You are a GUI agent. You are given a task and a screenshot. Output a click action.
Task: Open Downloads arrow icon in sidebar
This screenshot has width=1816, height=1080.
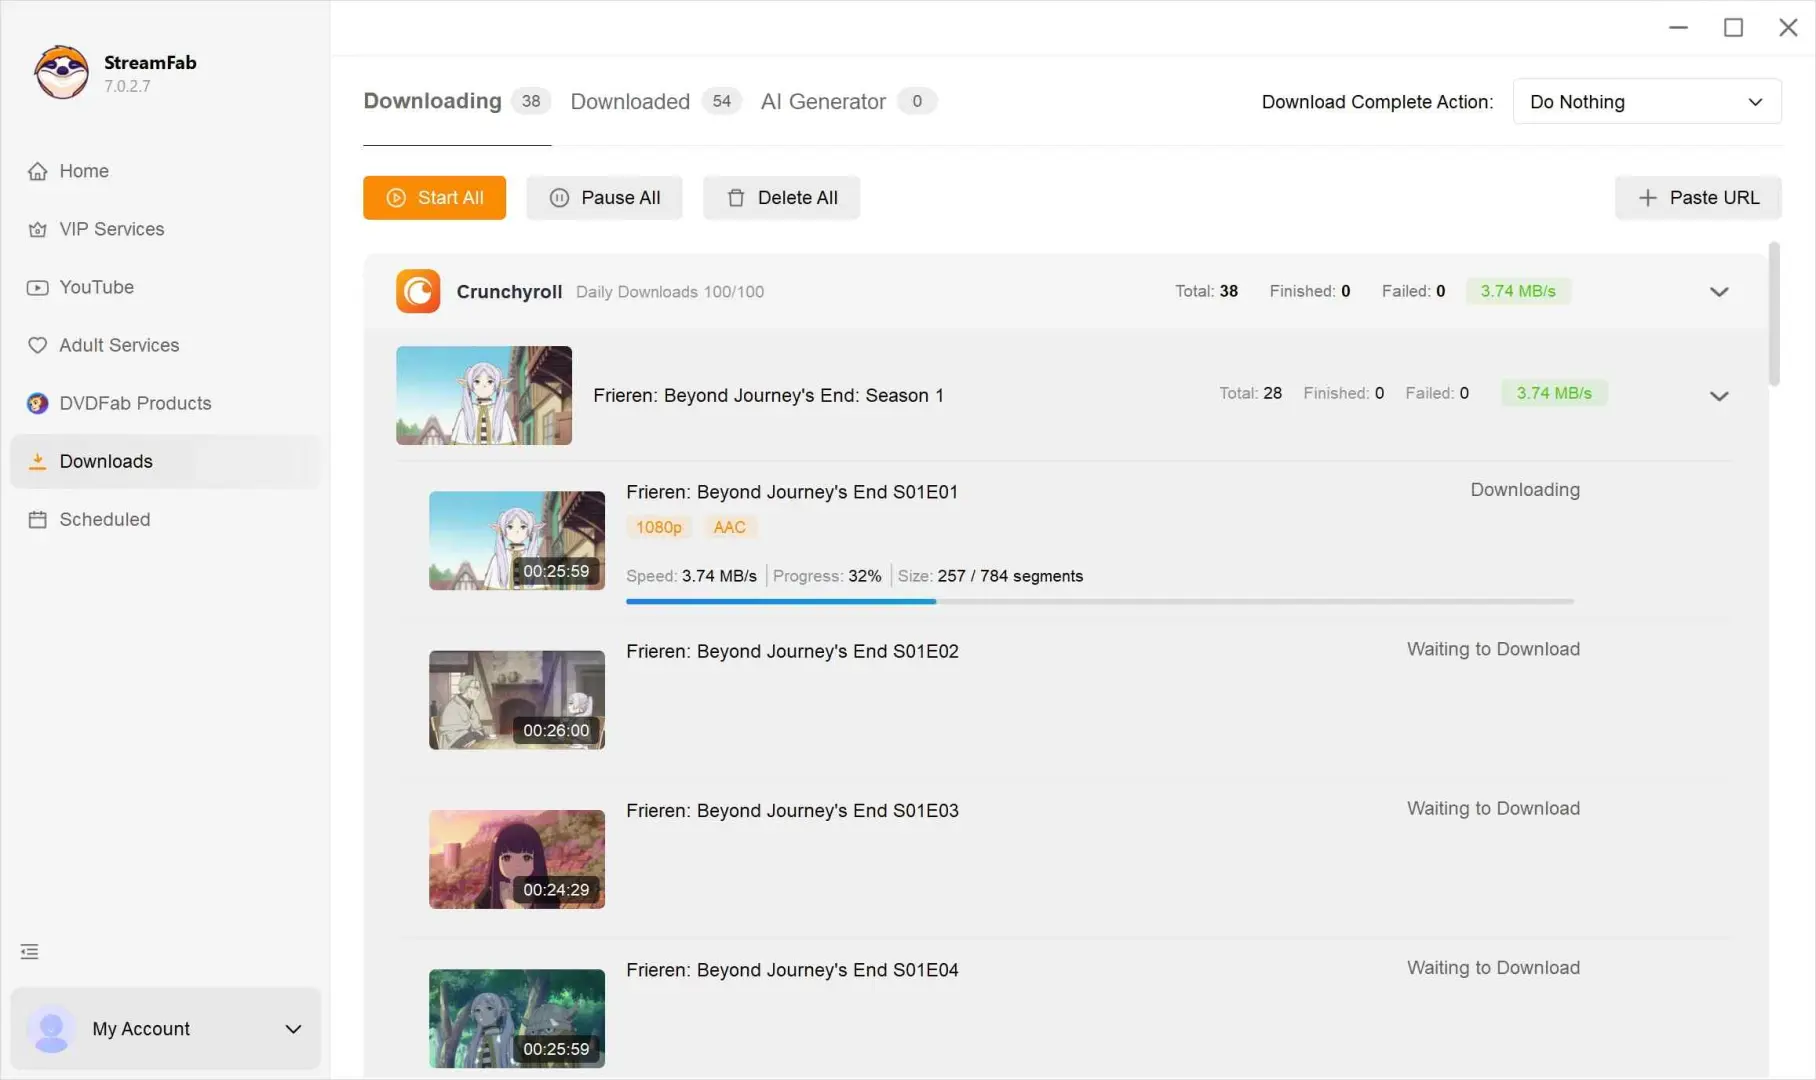point(37,461)
